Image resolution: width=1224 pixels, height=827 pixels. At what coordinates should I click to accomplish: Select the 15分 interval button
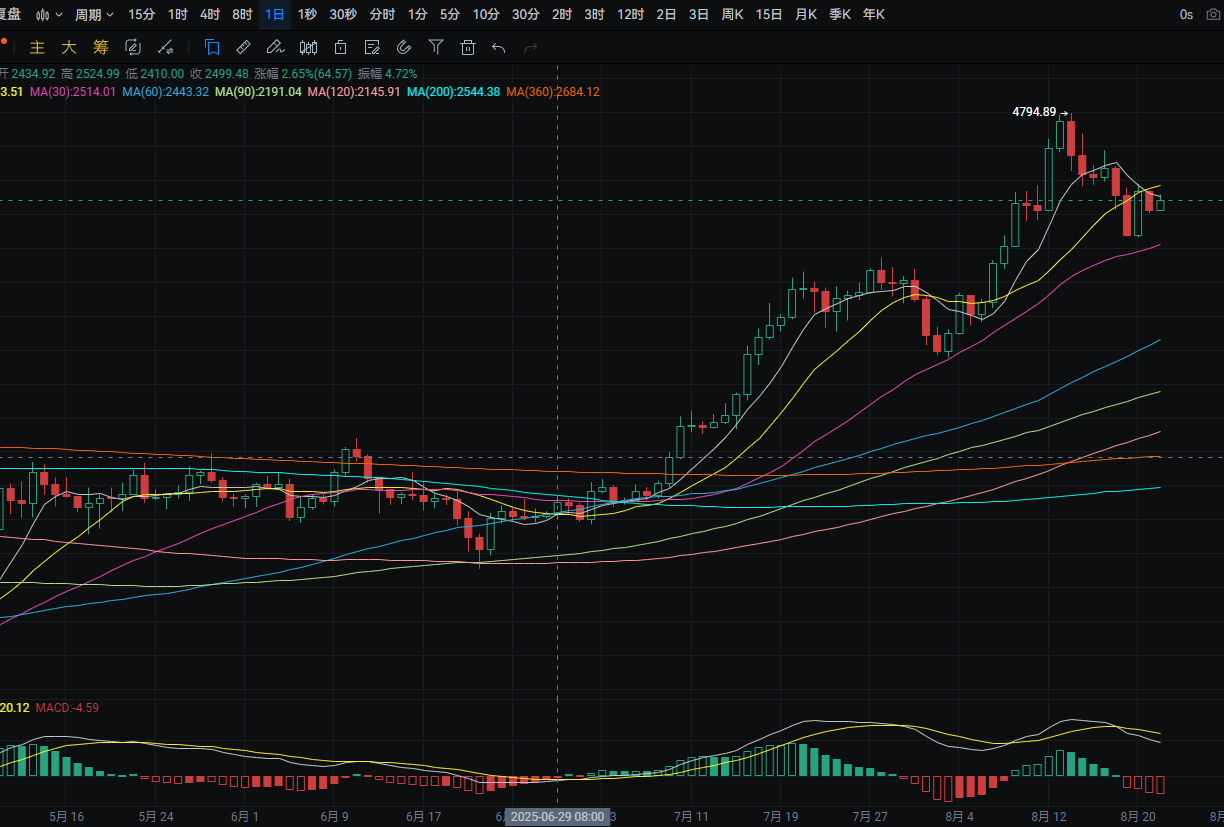(x=141, y=15)
